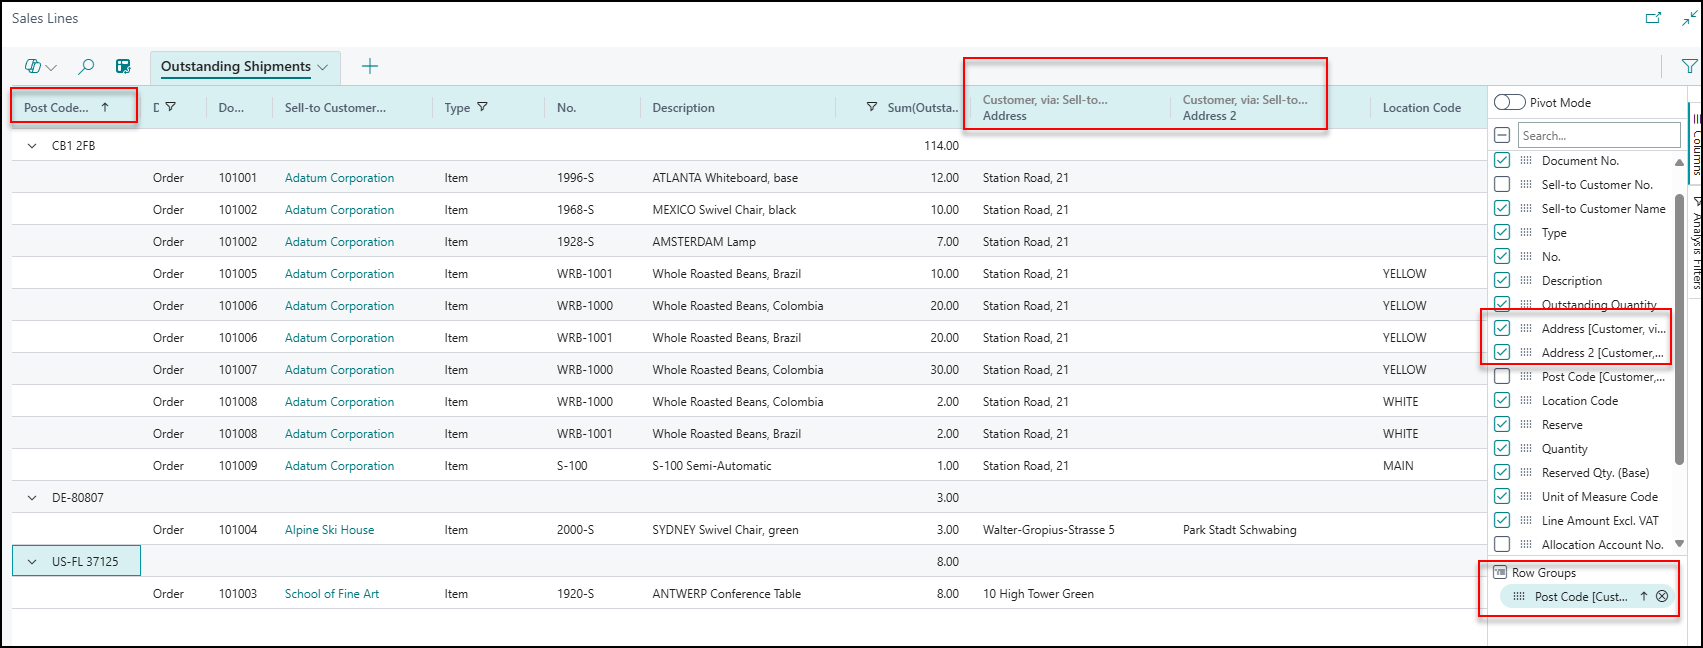Image resolution: width=1703 pixels, height=648 pixels.
Task: Uncheck the Location Code checkbox
Action: click(x=1502, y=400)
